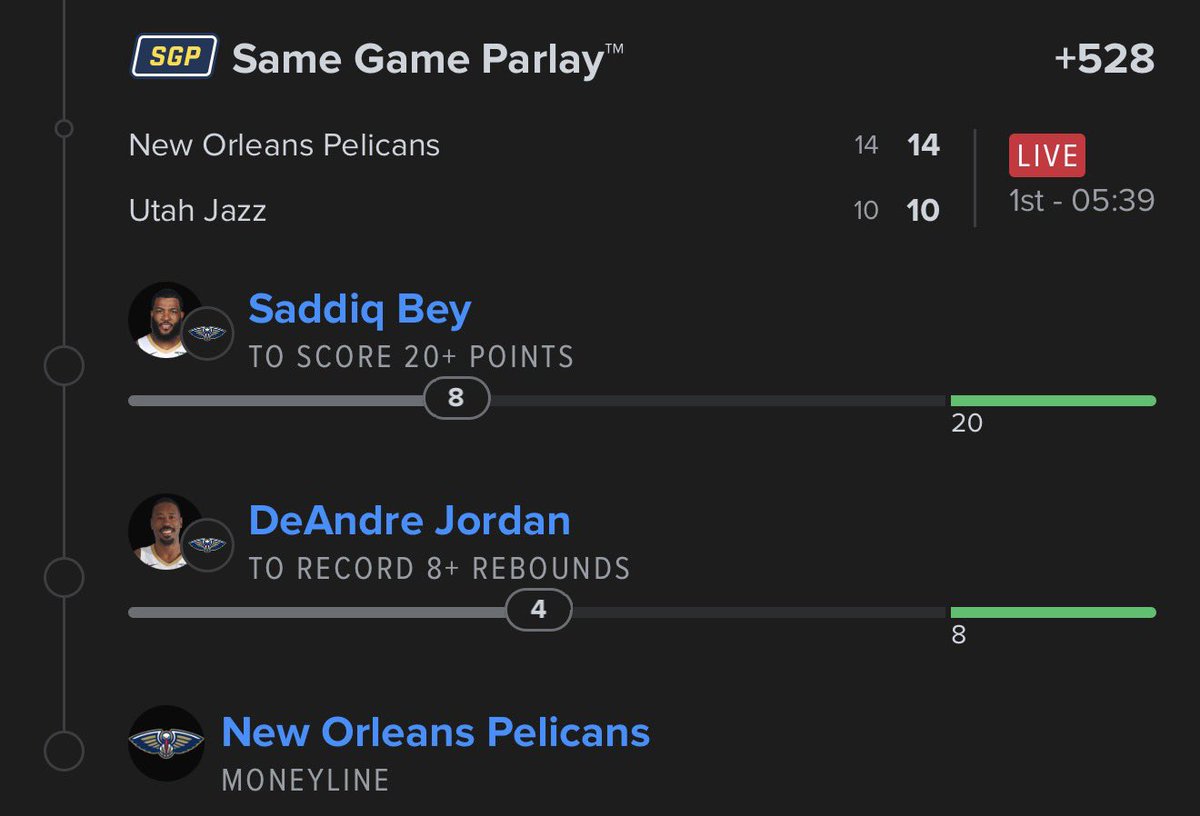
Task: Click the 4 rebounds progress marker
Action: (538, 610)
